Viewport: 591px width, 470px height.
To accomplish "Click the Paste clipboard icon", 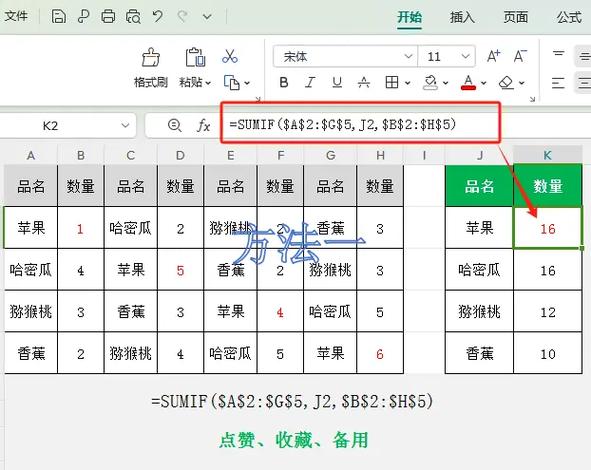I will [x=195, y=57].
